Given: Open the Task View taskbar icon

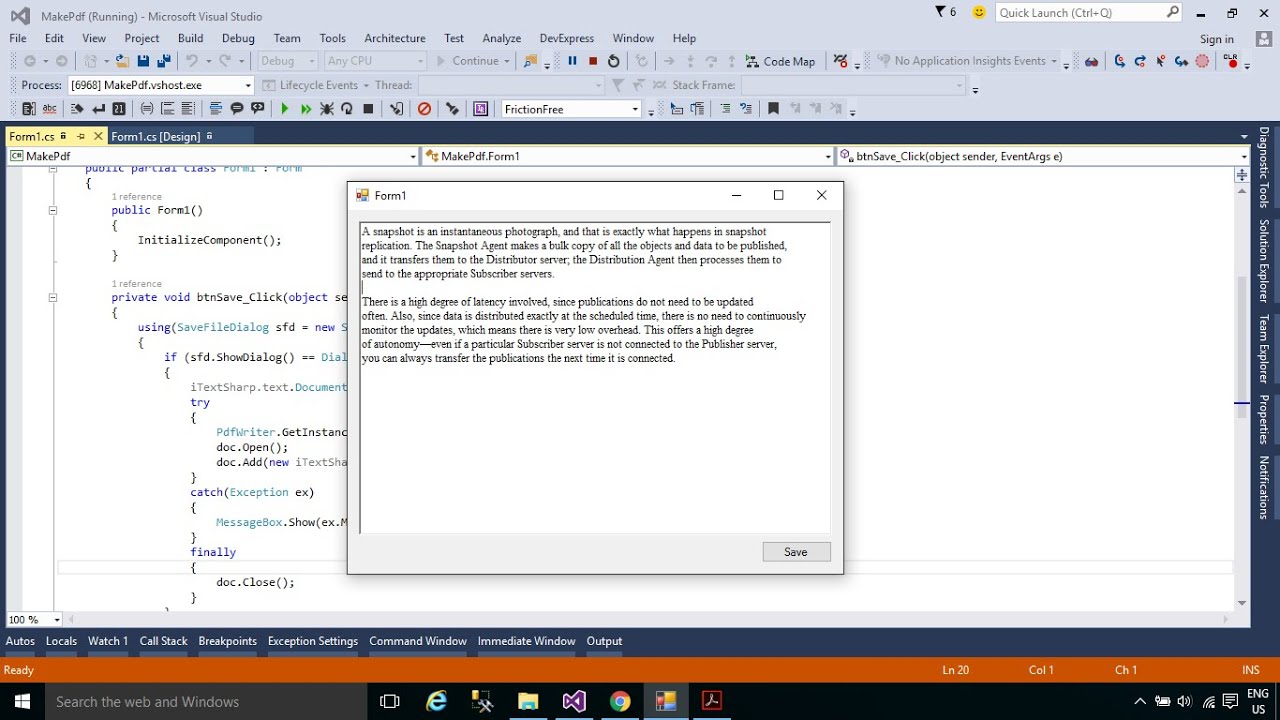Looking at the screenshot, I should point(390,701).
